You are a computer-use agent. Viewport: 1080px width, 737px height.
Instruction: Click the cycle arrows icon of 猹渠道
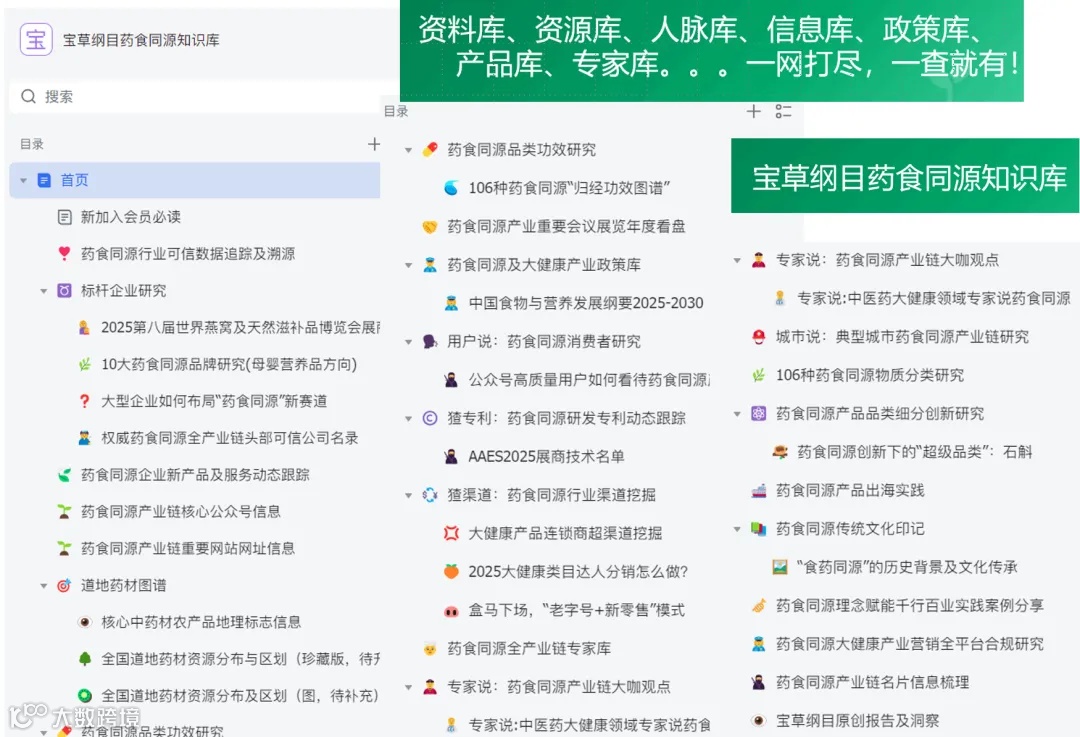(430, 495)
